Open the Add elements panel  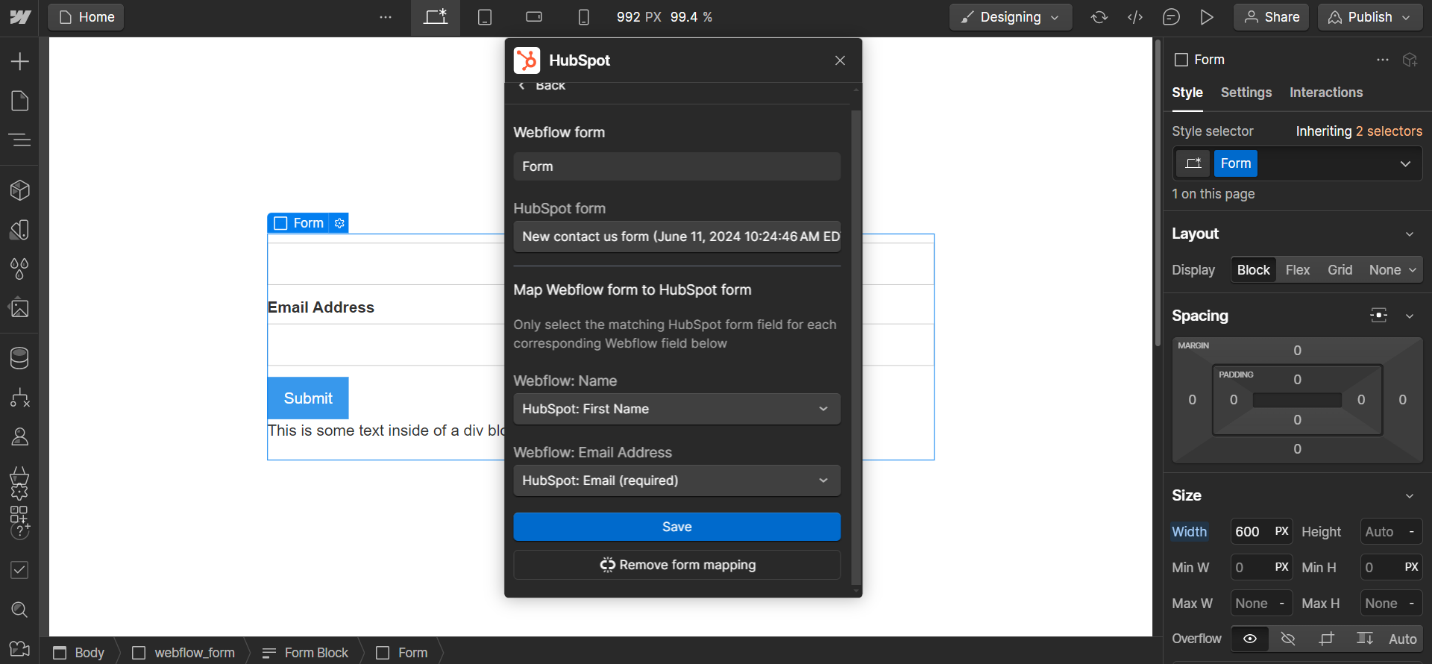19,62
